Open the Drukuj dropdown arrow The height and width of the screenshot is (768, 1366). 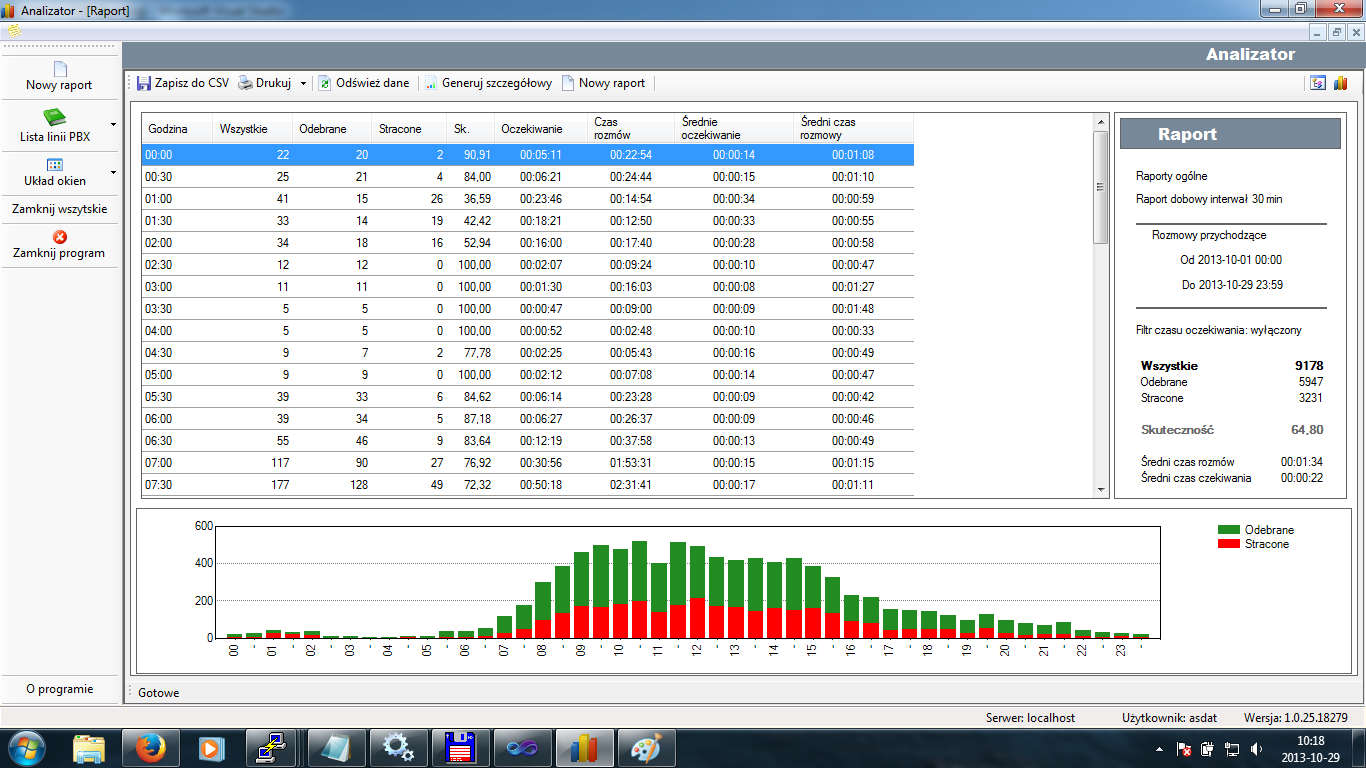point(303,84)
